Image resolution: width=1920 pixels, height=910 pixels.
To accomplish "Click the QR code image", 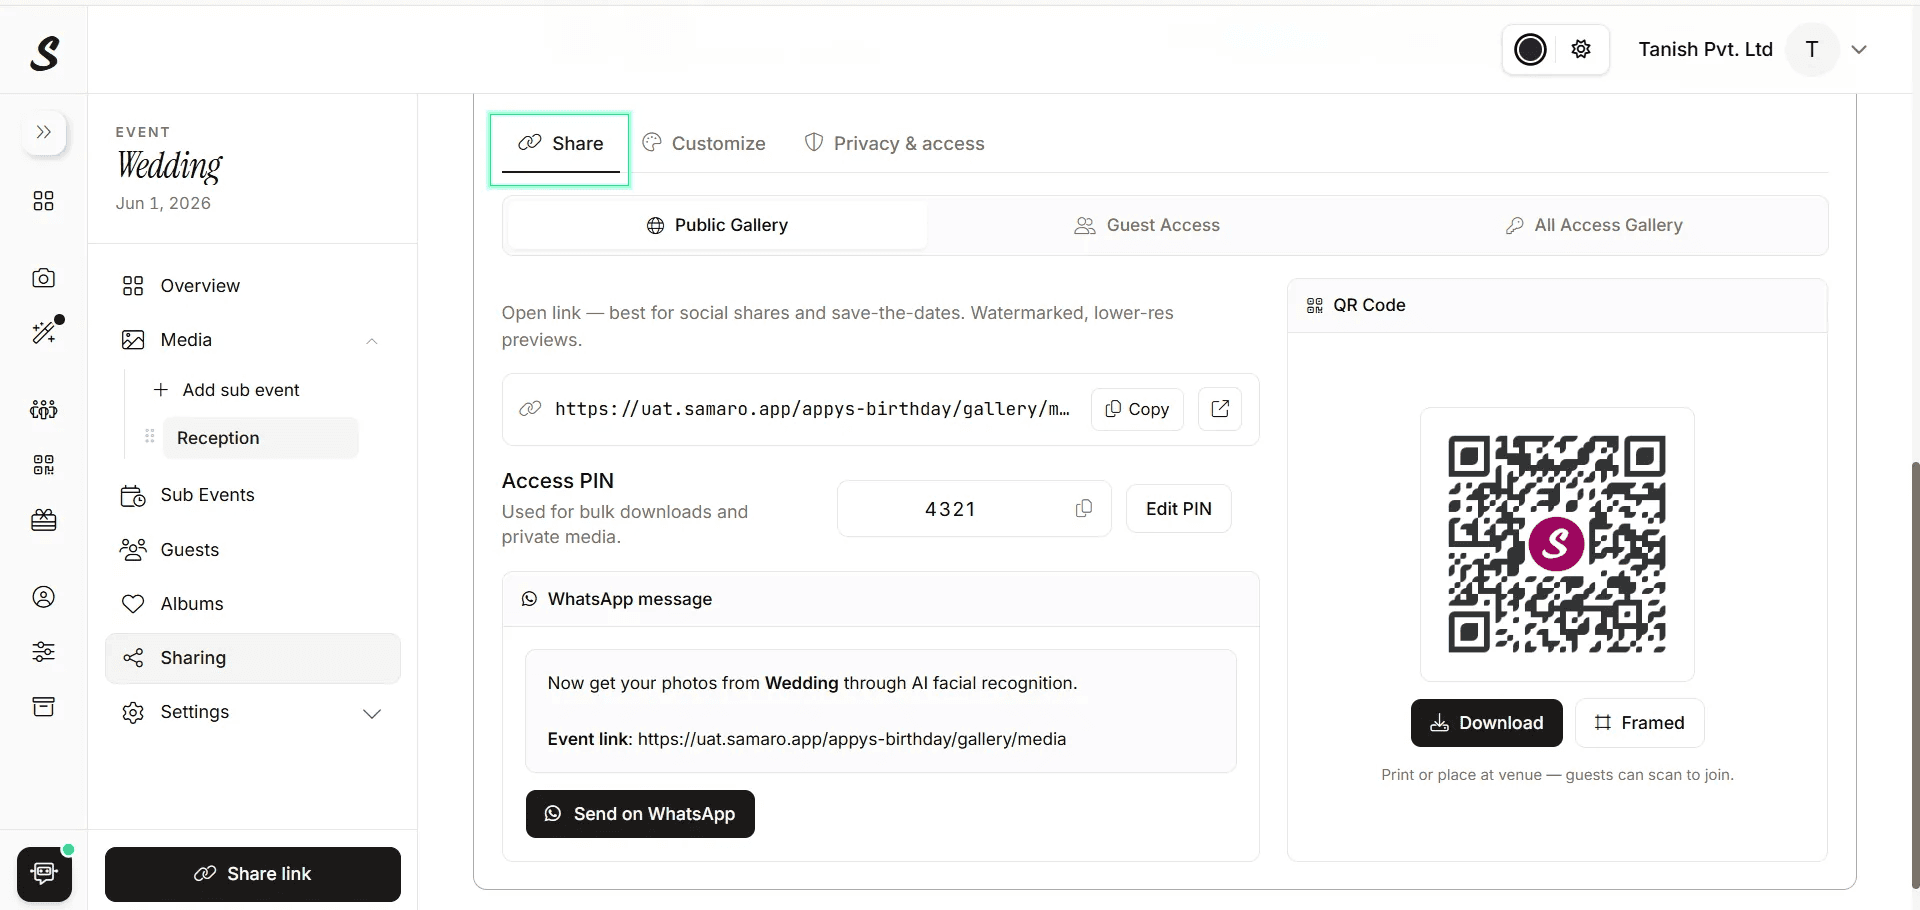I will click(x=1557, y=544).
